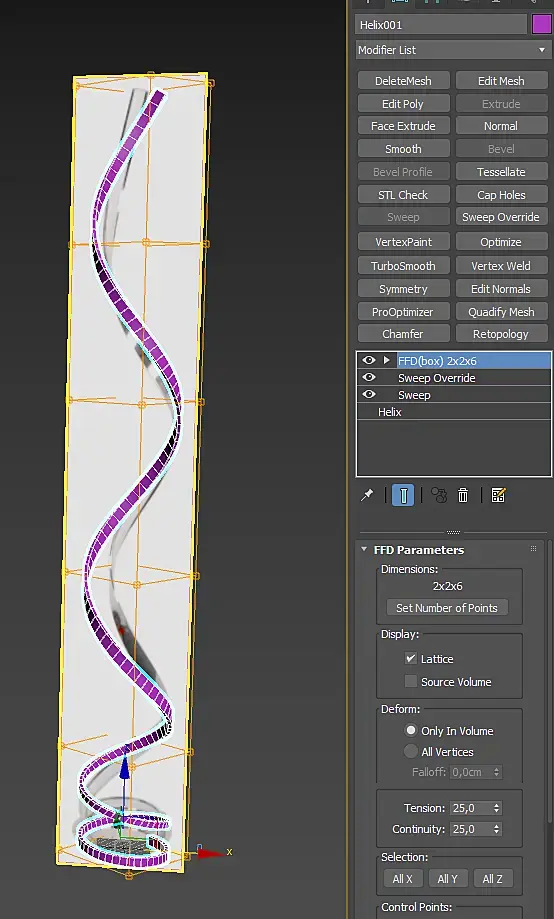Click Set Number of Points button
Screen dimensions: 554x919
point(447,608)
